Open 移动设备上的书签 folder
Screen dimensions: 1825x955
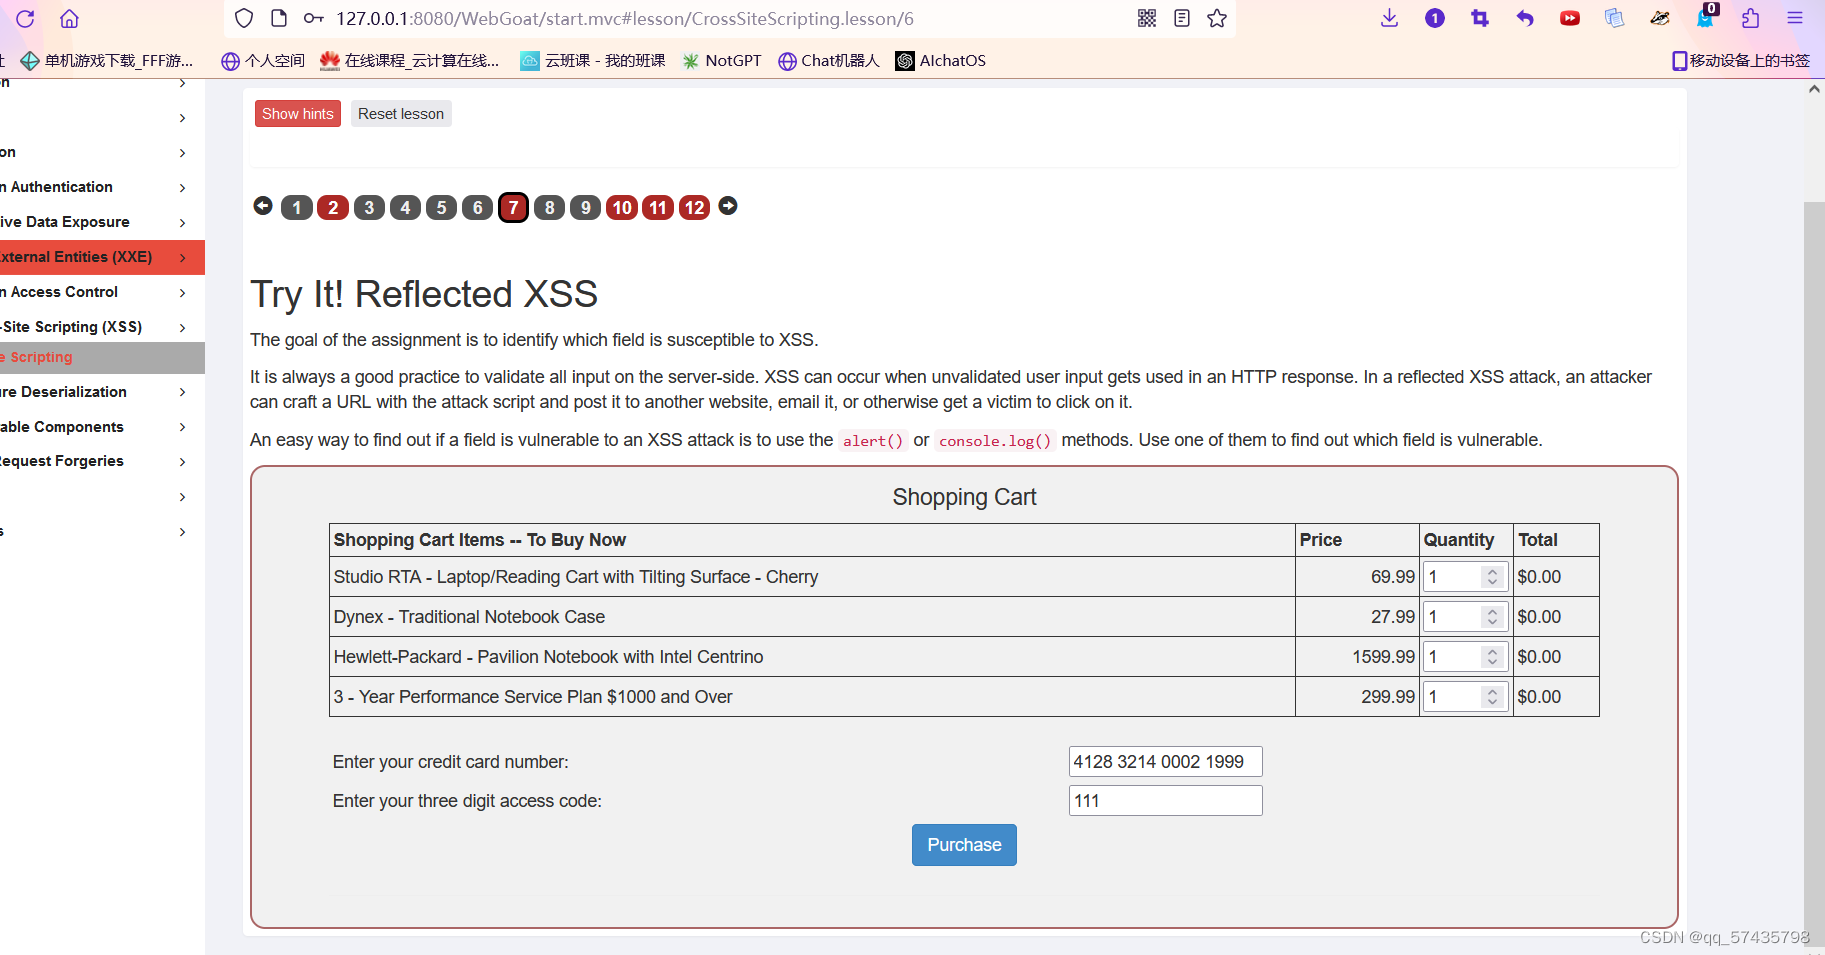point(1741,61)
